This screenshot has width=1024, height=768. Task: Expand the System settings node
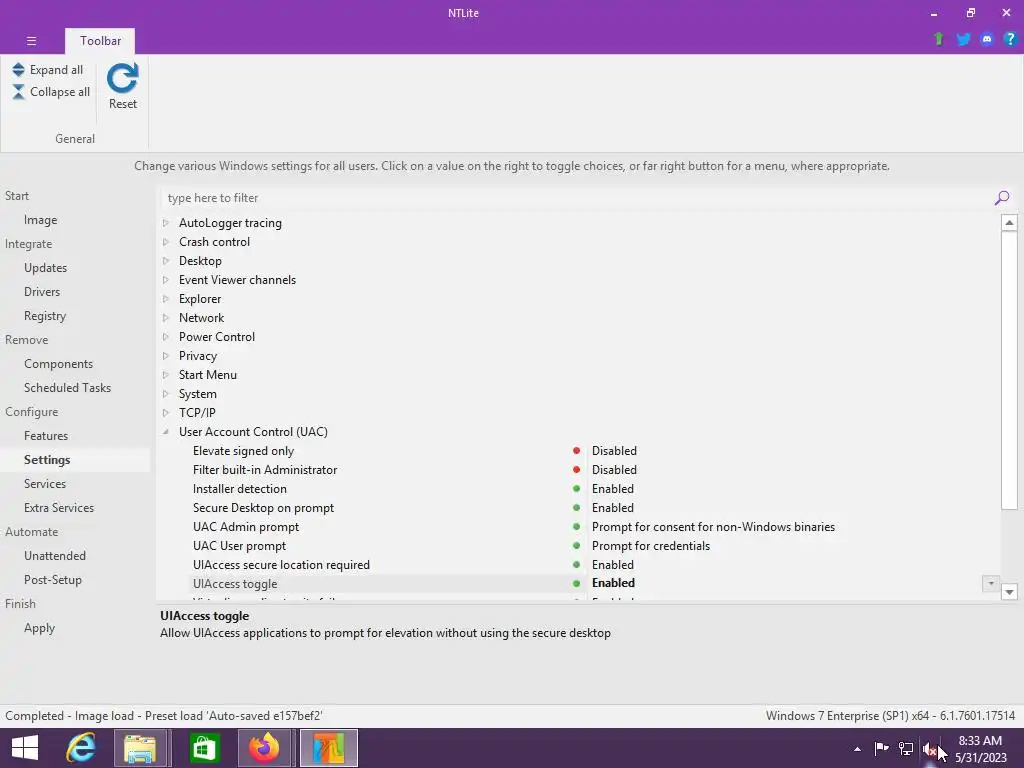pos(166,393)
